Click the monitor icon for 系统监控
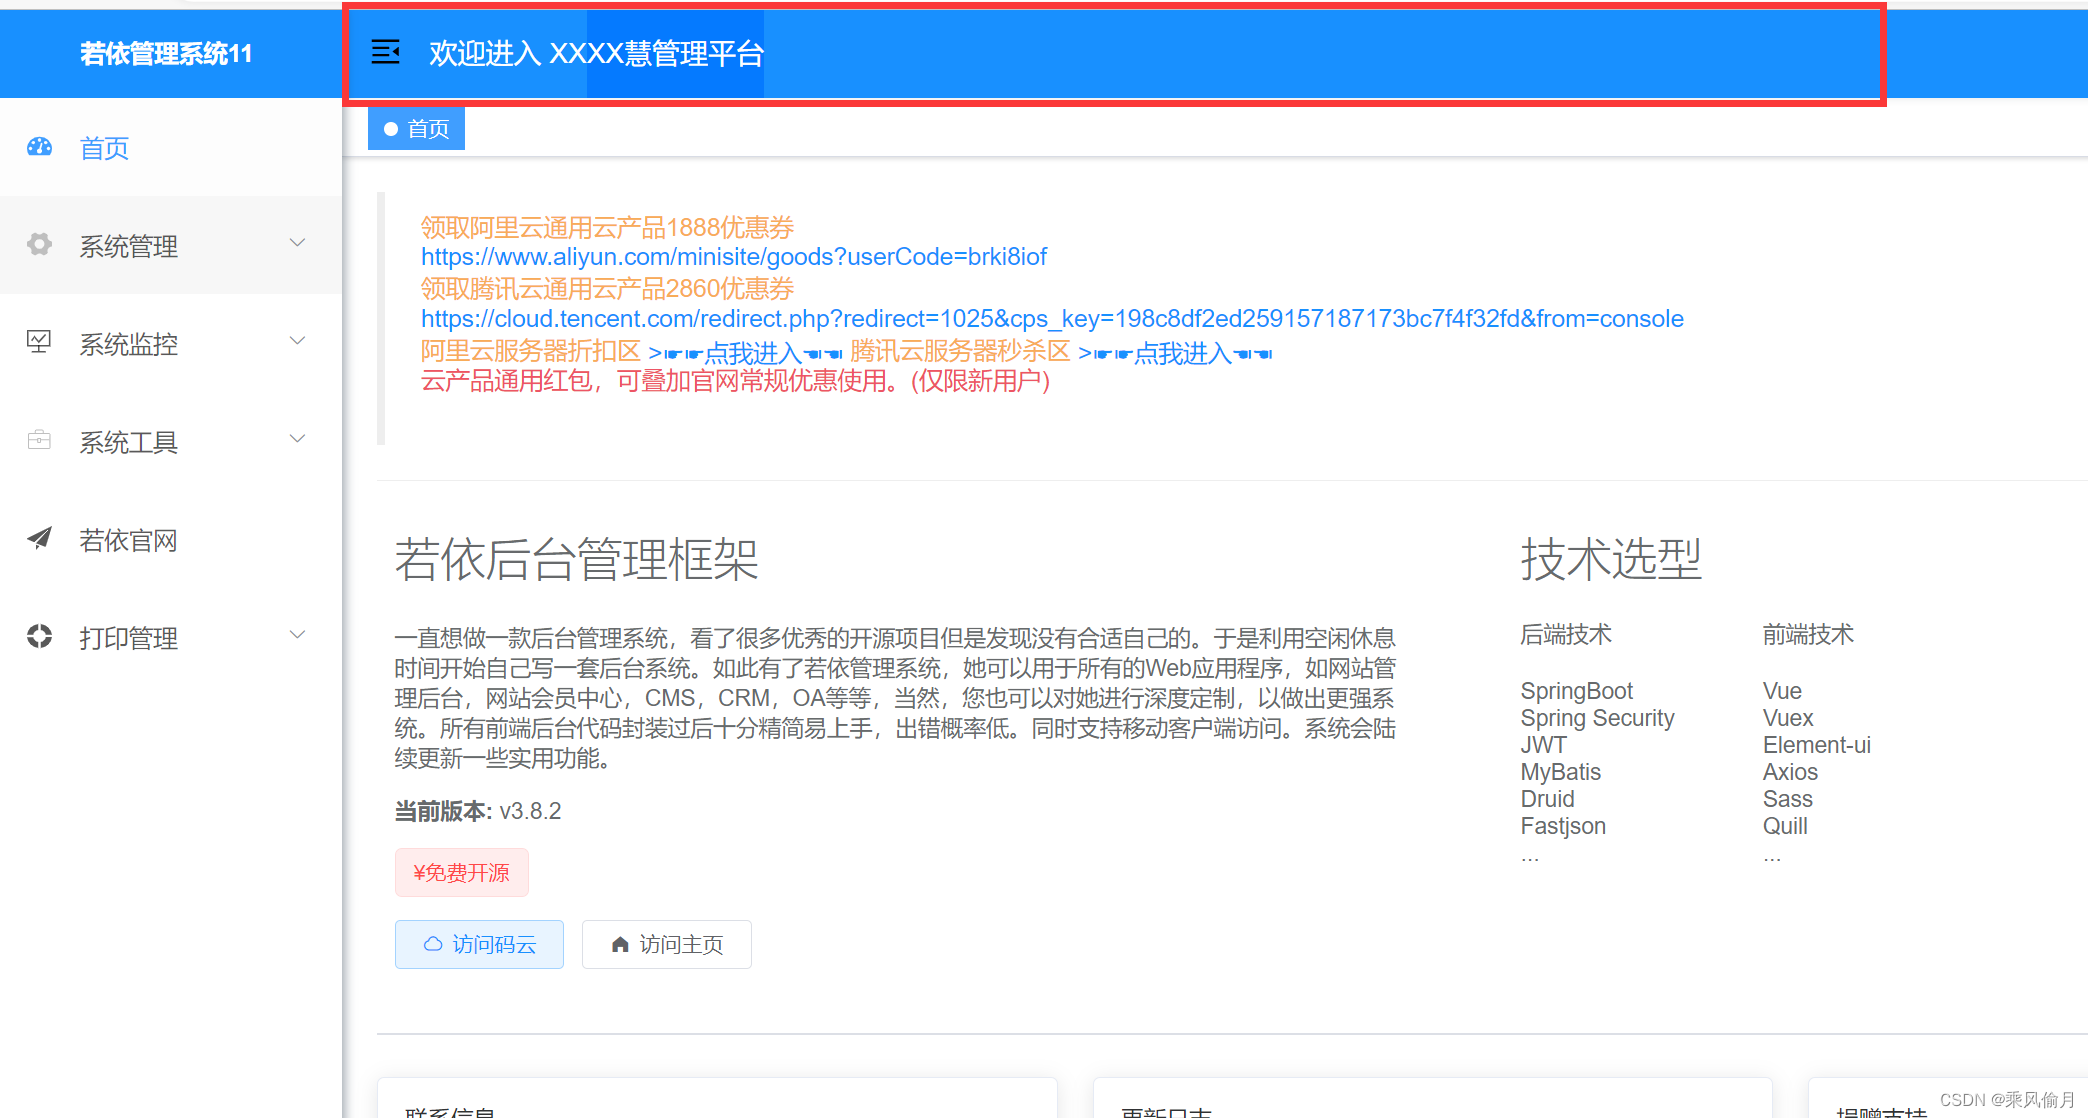This screenshot has height=1118, width=2088. [39, 342]
